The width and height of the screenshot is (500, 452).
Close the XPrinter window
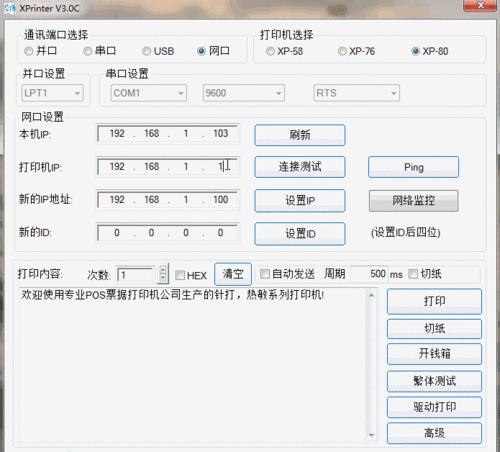click(480, 5)
